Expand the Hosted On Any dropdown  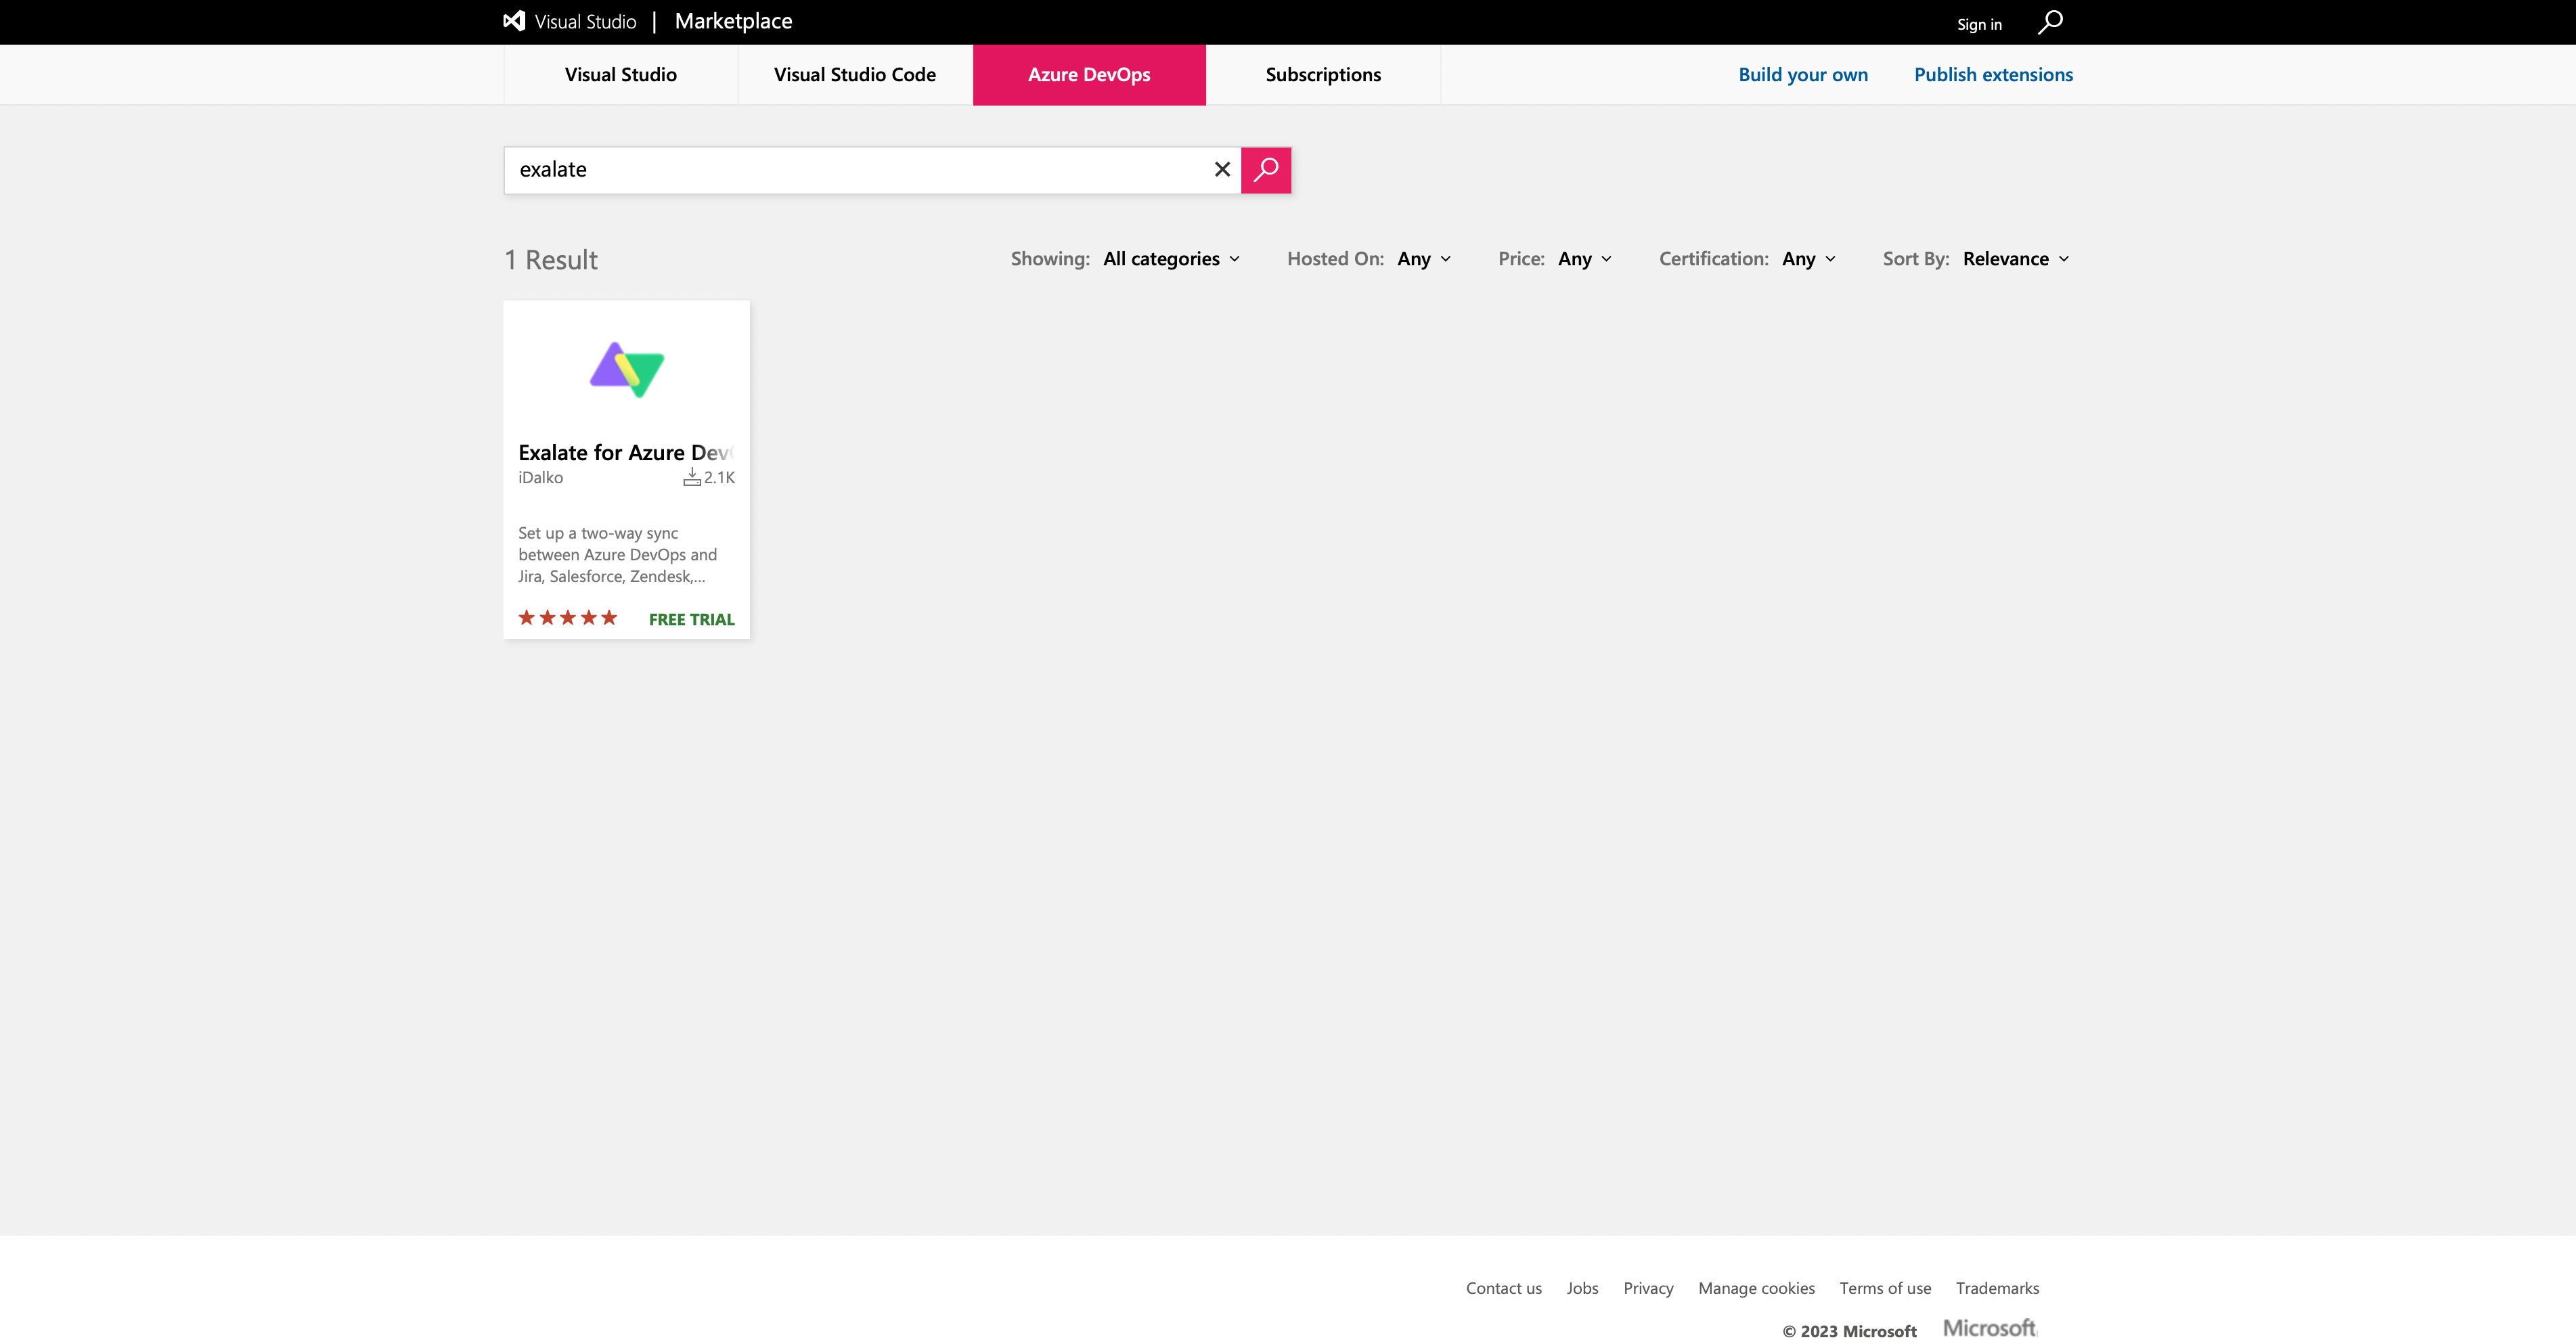[x=1424, y=259]
